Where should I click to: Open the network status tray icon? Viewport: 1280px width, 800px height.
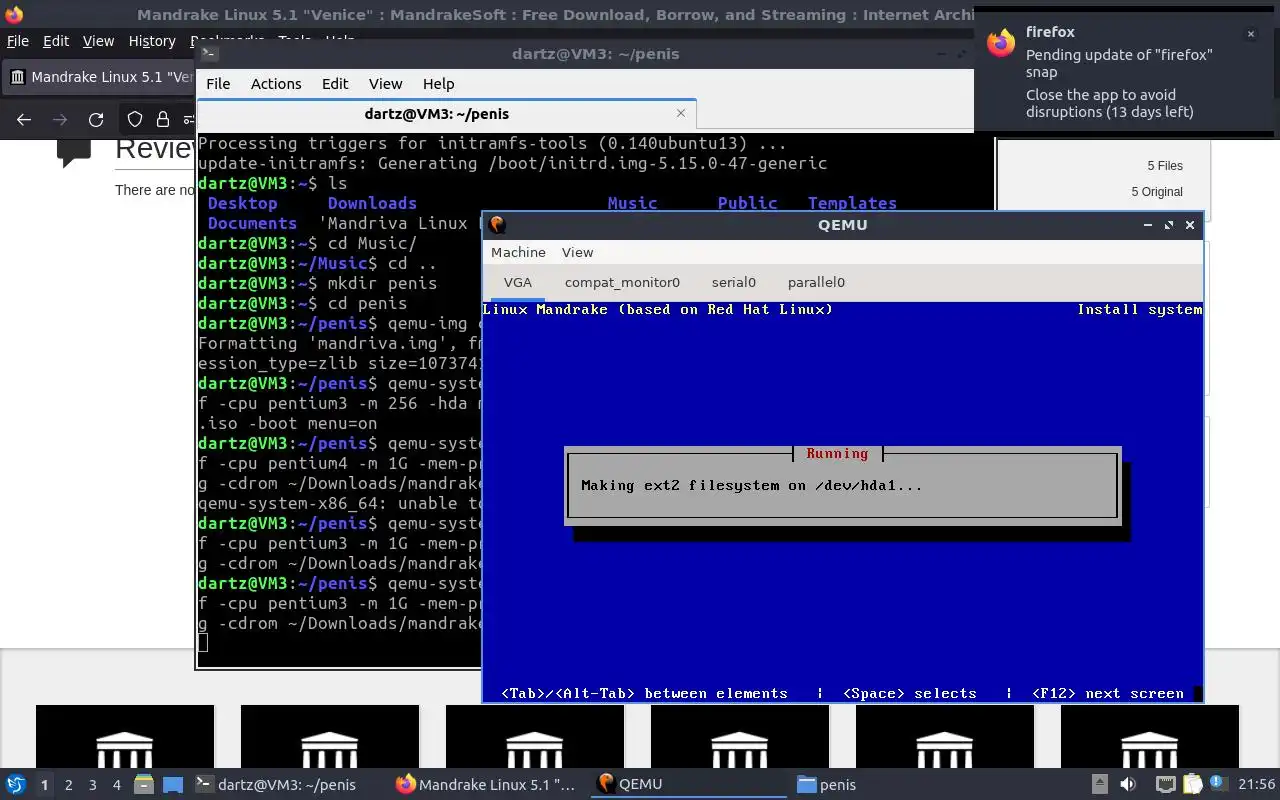[1165, 785]
